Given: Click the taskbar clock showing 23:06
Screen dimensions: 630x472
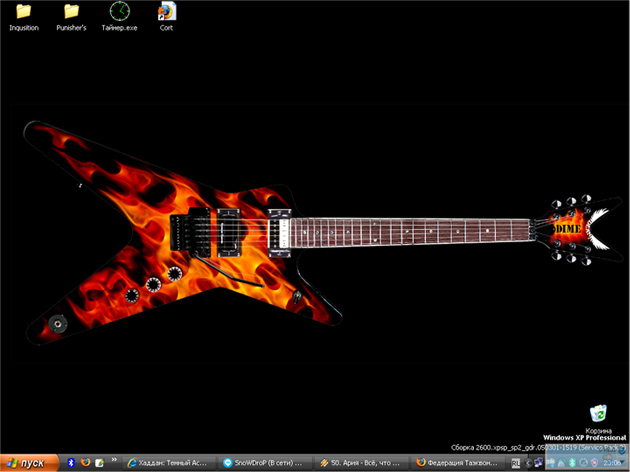Looking at the screenshot, I should pos(611,463).
